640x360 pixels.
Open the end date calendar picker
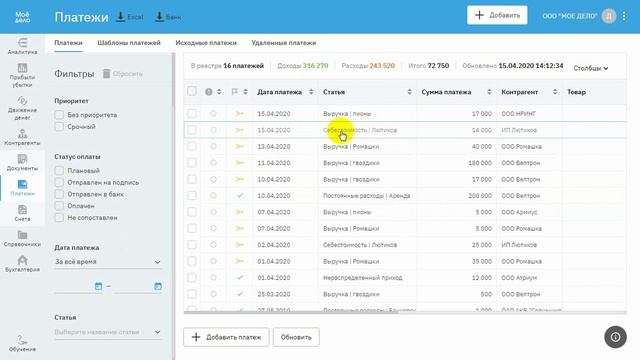coord(158,286)
